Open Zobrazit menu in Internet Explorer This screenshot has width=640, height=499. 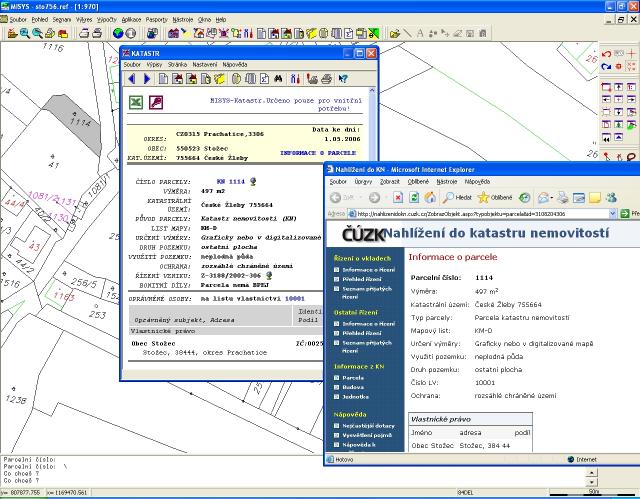point(390,182)
